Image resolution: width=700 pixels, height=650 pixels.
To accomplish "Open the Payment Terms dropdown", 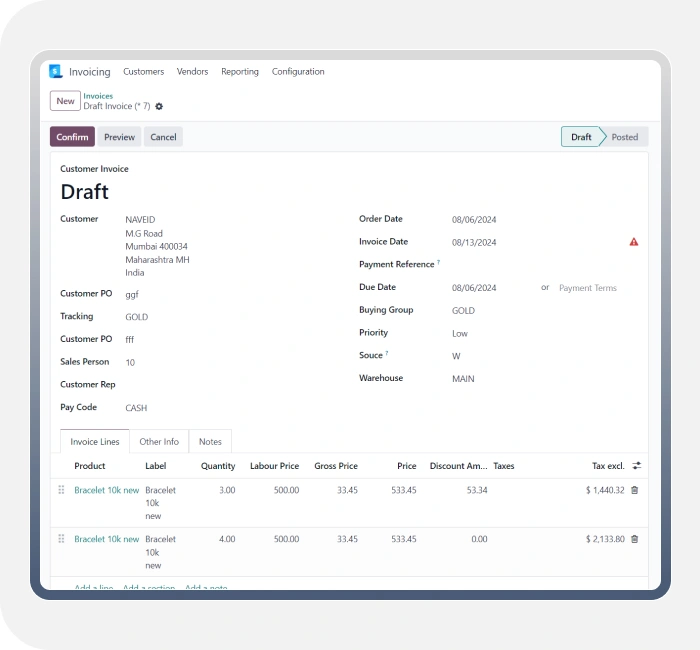I will click(588, 288).
